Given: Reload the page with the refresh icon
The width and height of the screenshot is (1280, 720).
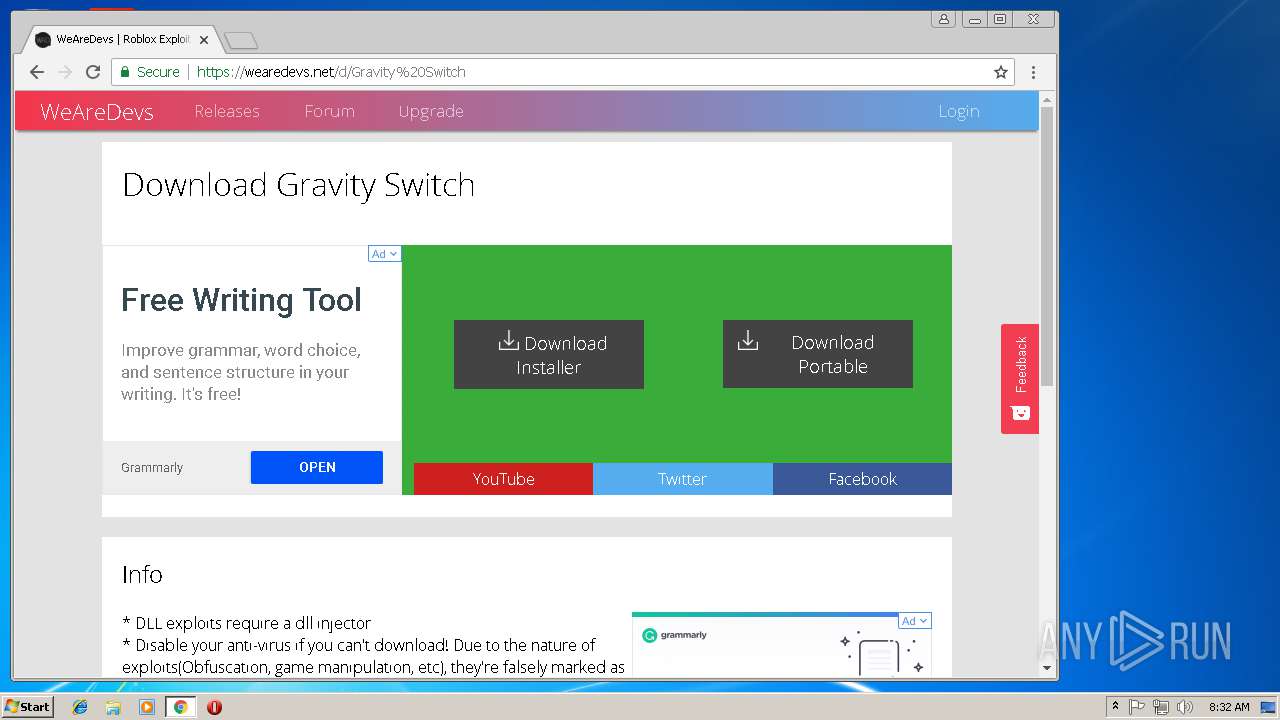Looking at the screenshot, I should click(93, 72).
